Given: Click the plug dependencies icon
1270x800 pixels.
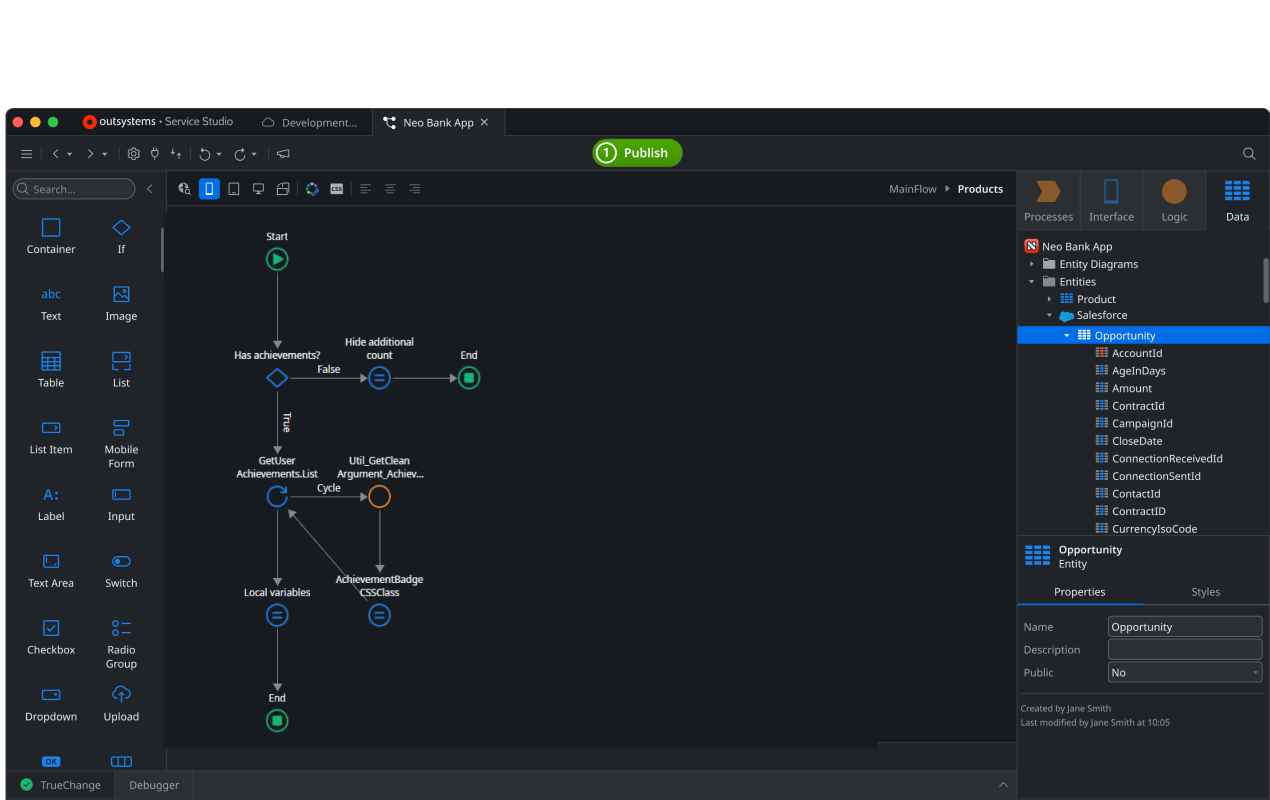Looking at the screenshot, I should [154, 154].
